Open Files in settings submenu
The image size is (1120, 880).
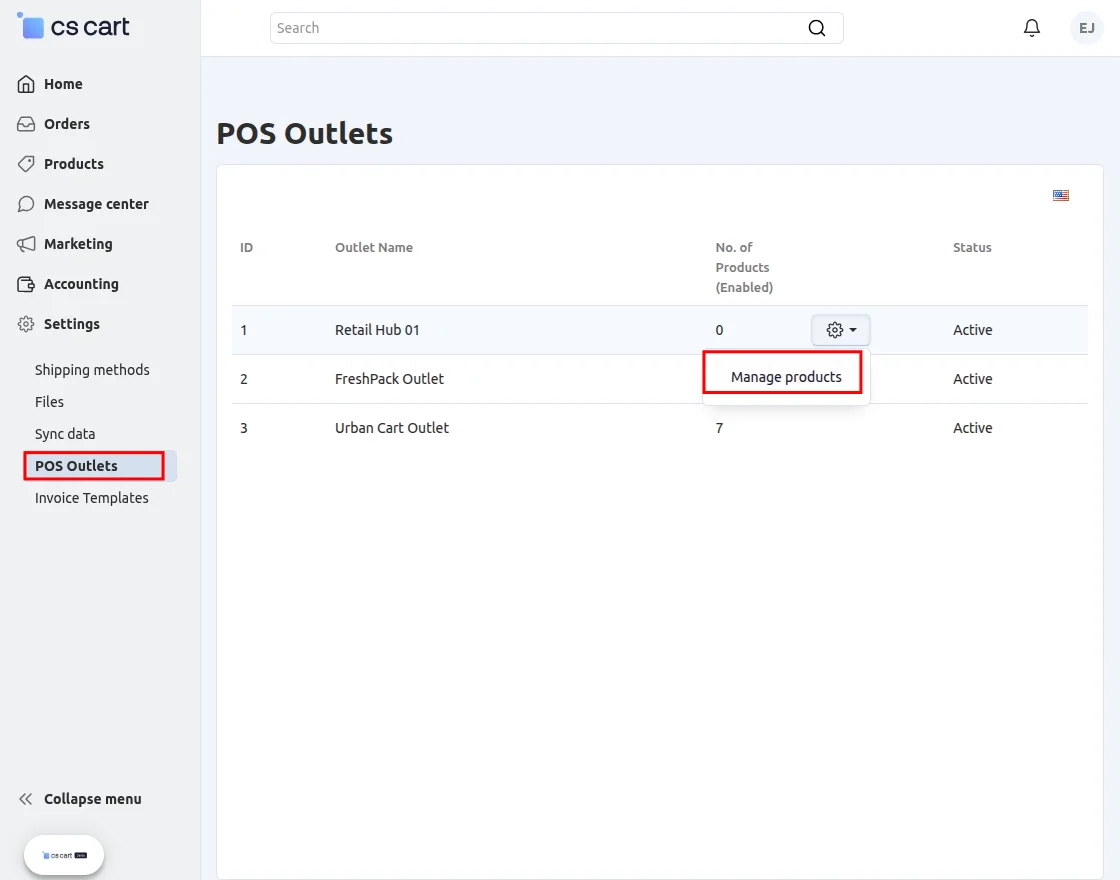(49, 402)
